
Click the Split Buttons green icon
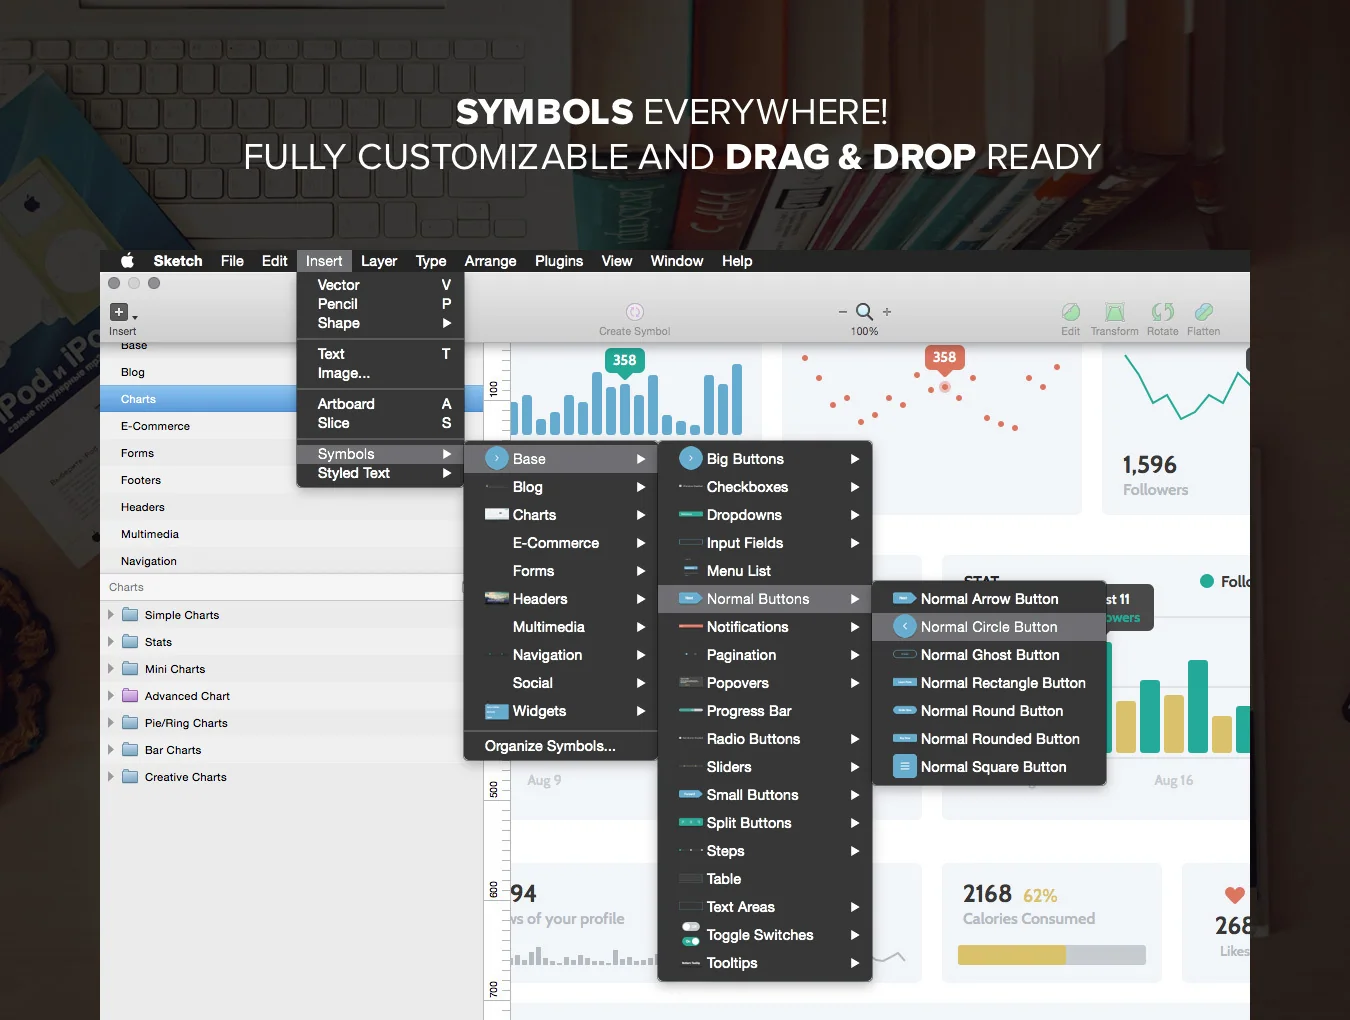click(691, 822)
